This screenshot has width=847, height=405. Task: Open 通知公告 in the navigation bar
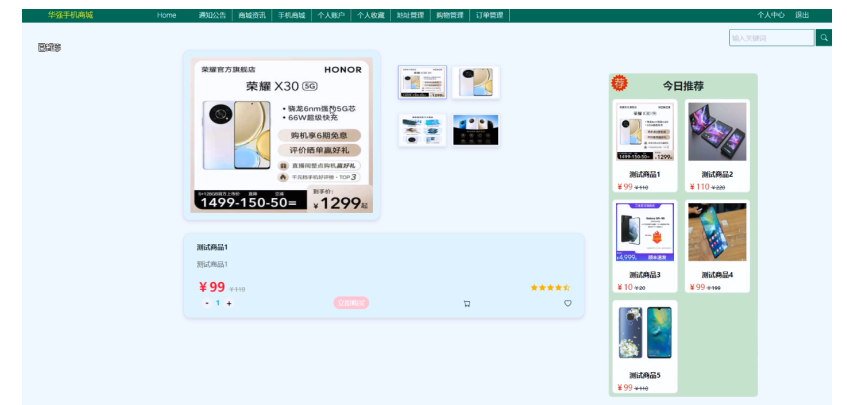212,15
